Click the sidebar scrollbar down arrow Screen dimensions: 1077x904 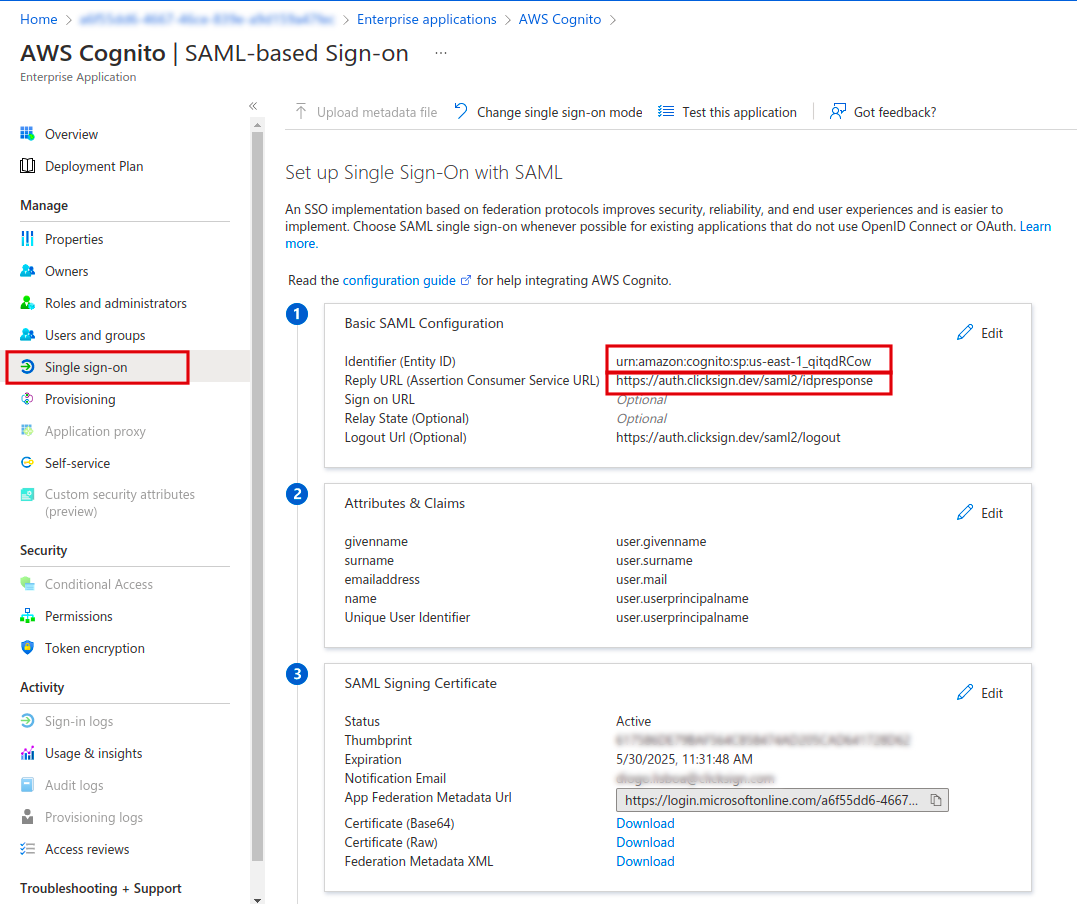point(258,899)
